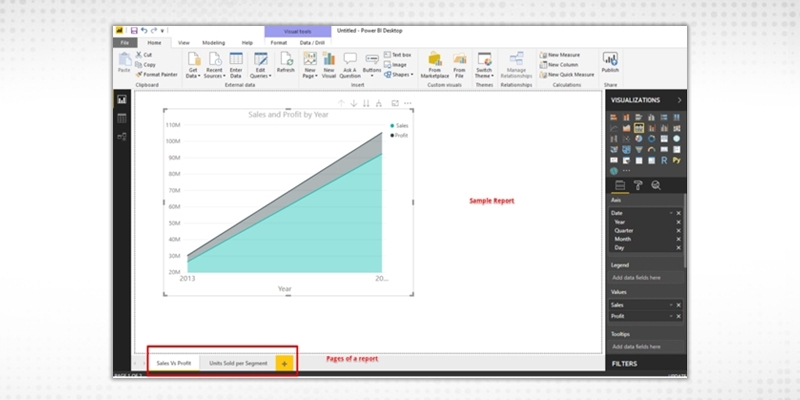Open the Analytics magnifier pane tab
Screen dimensions: 800x400
point(656,186)
